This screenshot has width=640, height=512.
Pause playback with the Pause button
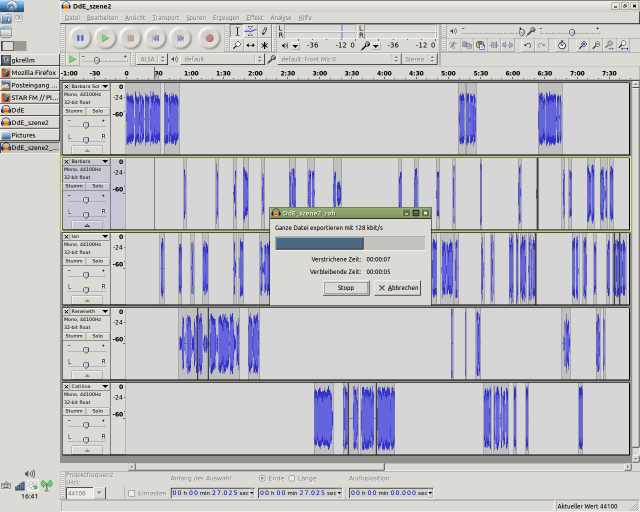(80, 38)
